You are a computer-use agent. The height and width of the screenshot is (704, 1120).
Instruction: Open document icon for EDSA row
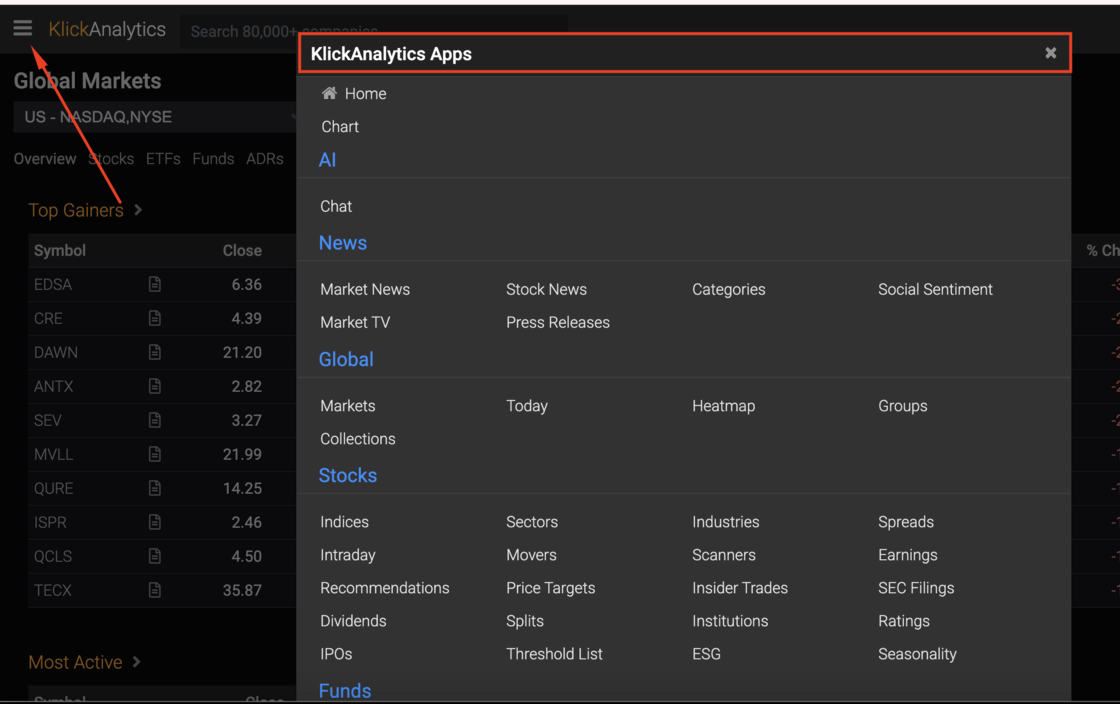coord(154,284)
